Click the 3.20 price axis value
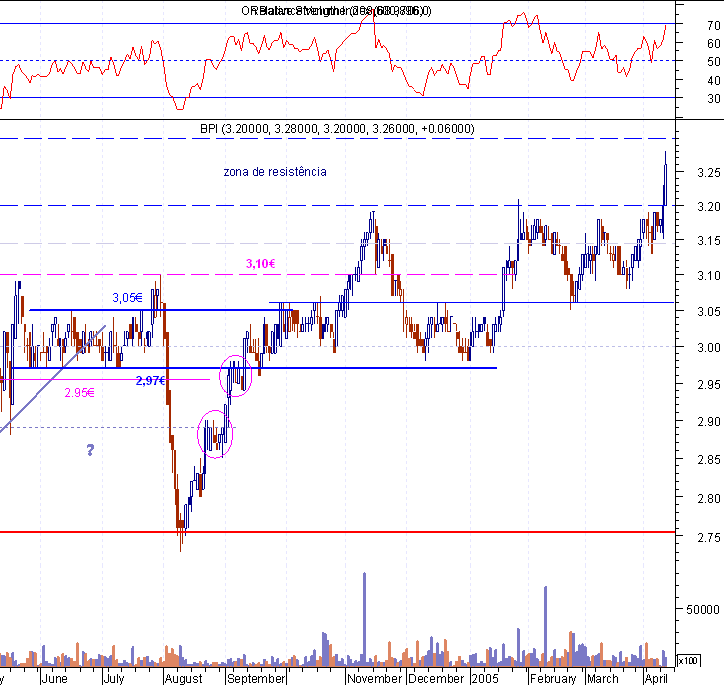Viewport: 724px width, 685px height. [709, 206]
